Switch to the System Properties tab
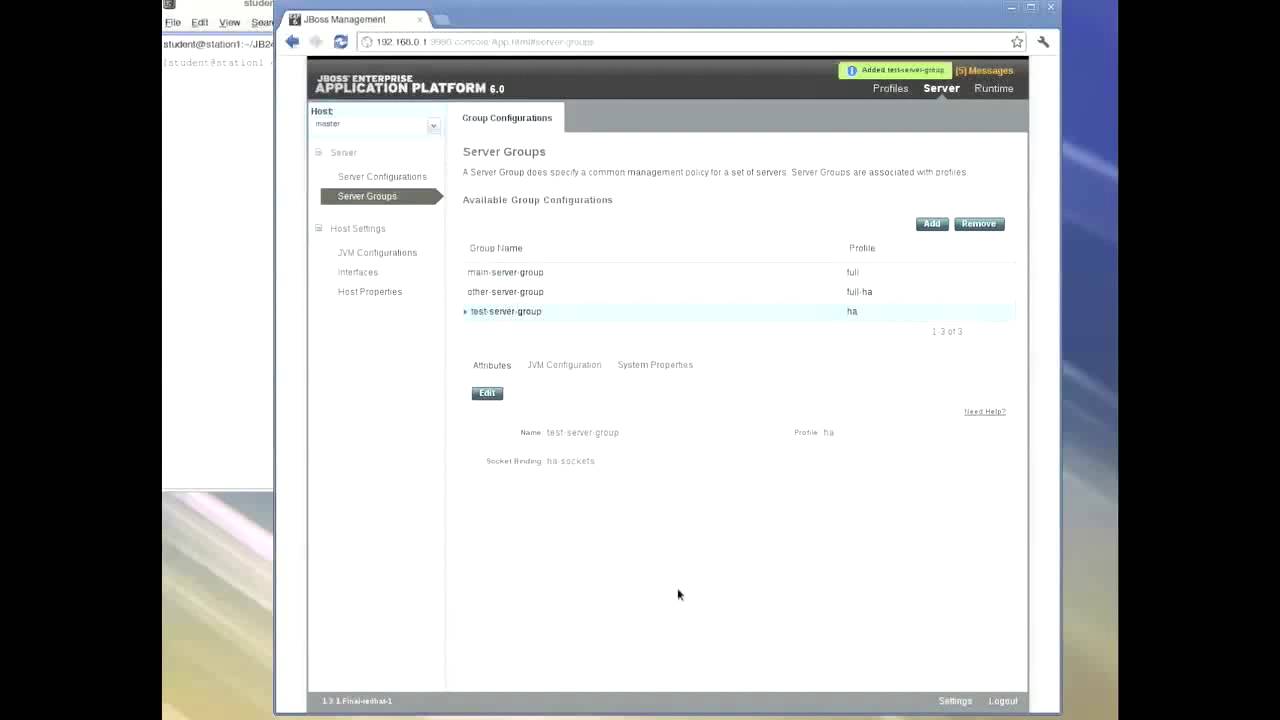Viewport: 1280px width, 720px height. coord(655,365)
